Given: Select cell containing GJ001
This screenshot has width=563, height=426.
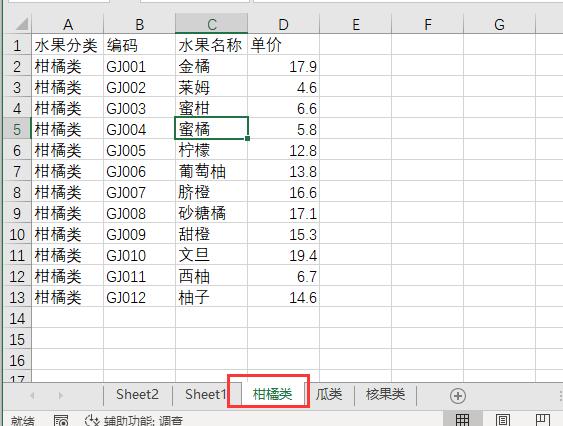Looking at the screenshot, I should 139,66.
